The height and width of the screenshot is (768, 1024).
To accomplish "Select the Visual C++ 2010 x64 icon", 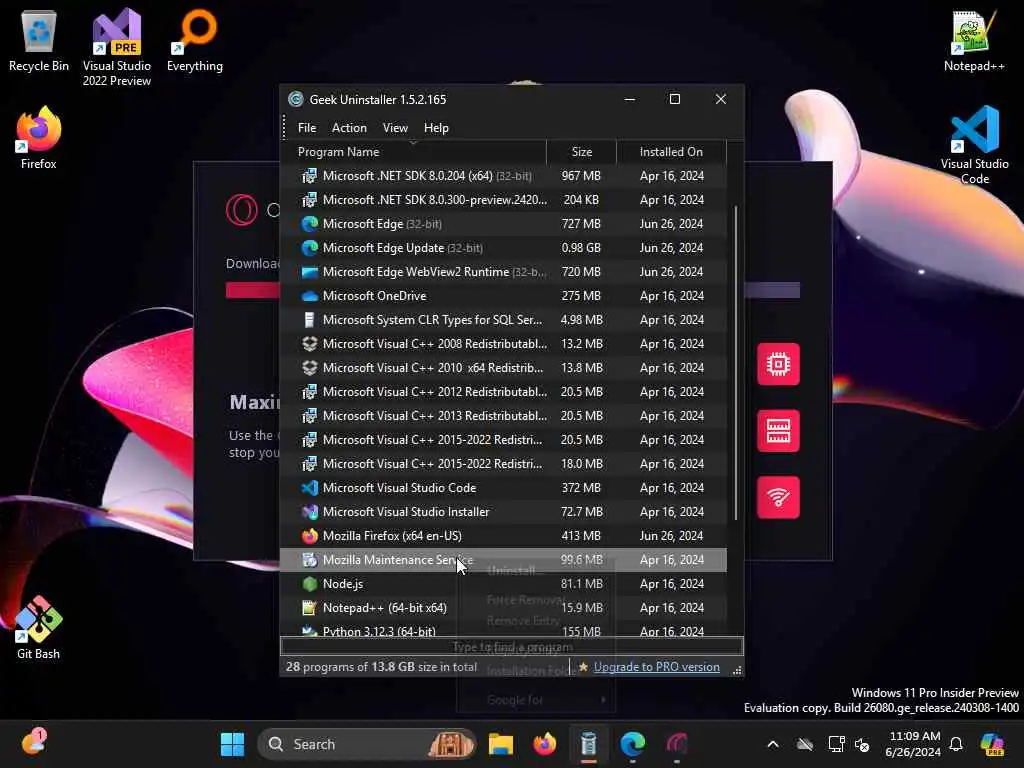I will (x=310, y=368).
